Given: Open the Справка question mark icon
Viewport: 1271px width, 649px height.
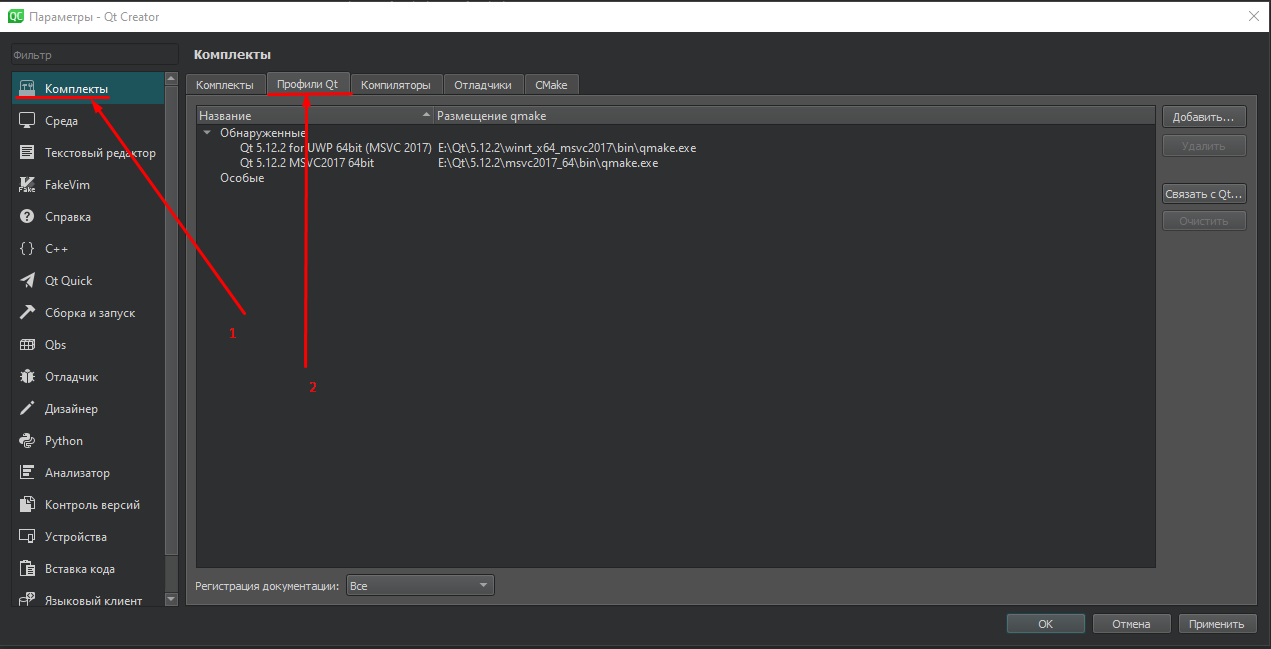Looking at the screenshot, I should pos(28,216).
